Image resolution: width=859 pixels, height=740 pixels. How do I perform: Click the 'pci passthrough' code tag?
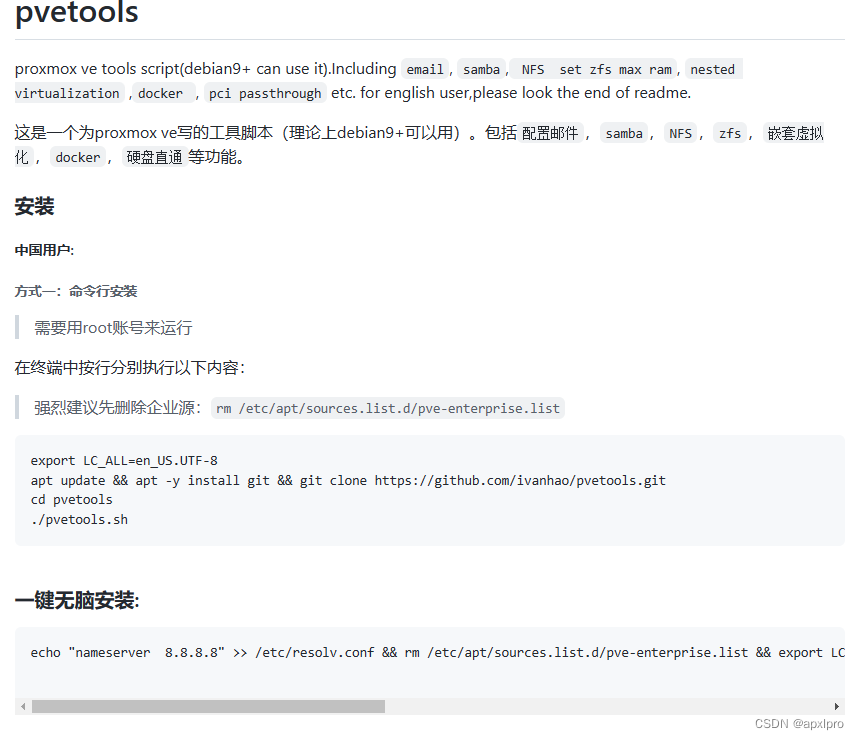point(265,94)
